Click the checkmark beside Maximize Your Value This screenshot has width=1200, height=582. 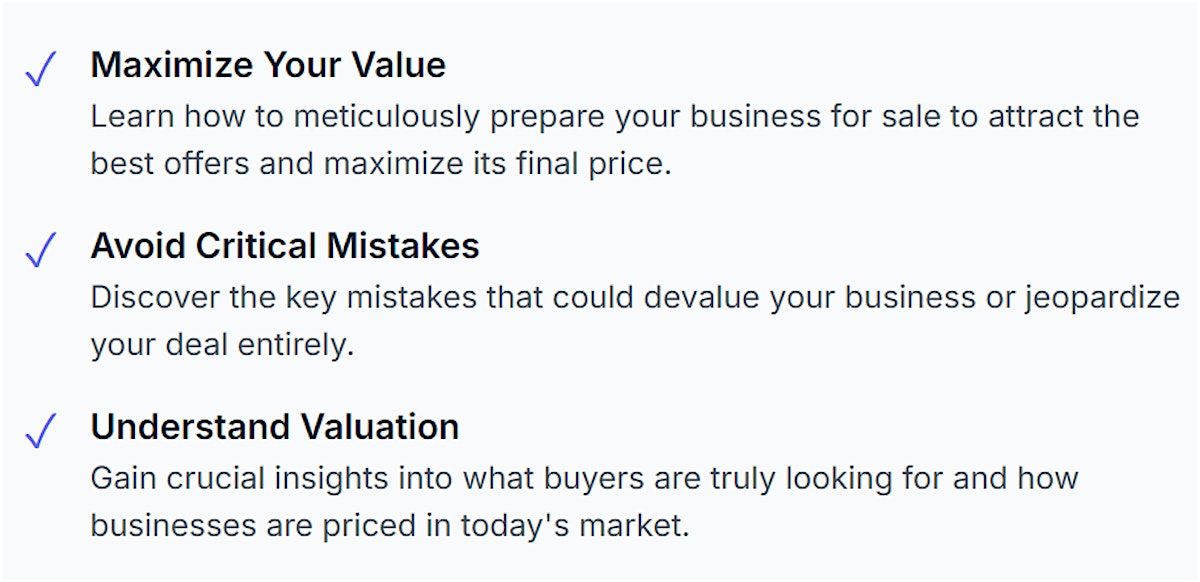40,70
